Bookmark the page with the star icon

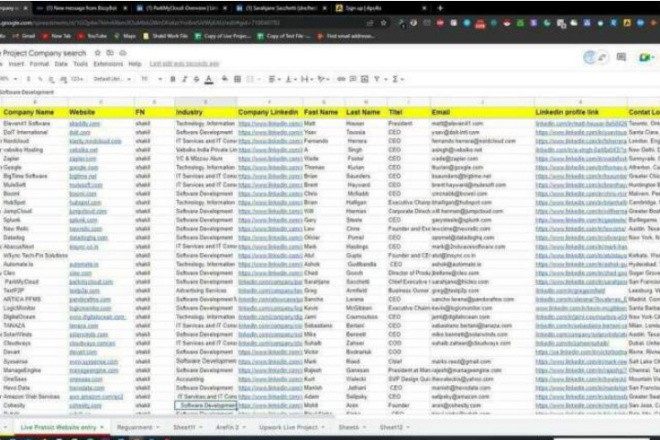(x=383, y=23)
